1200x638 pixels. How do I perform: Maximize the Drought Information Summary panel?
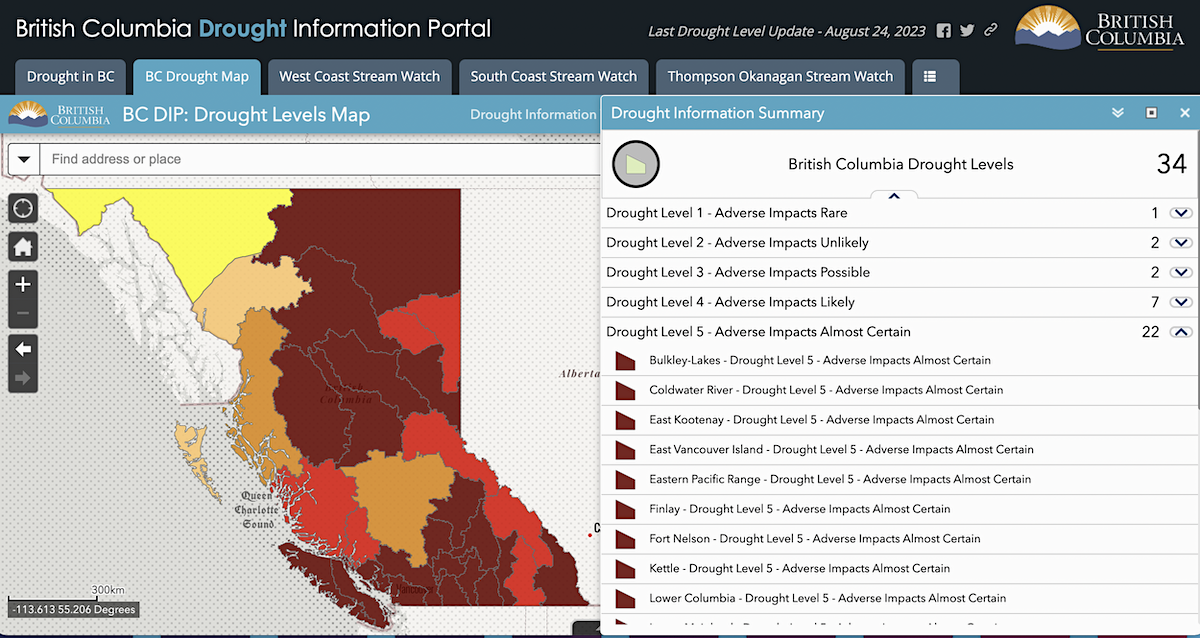tap(1151, 113)
